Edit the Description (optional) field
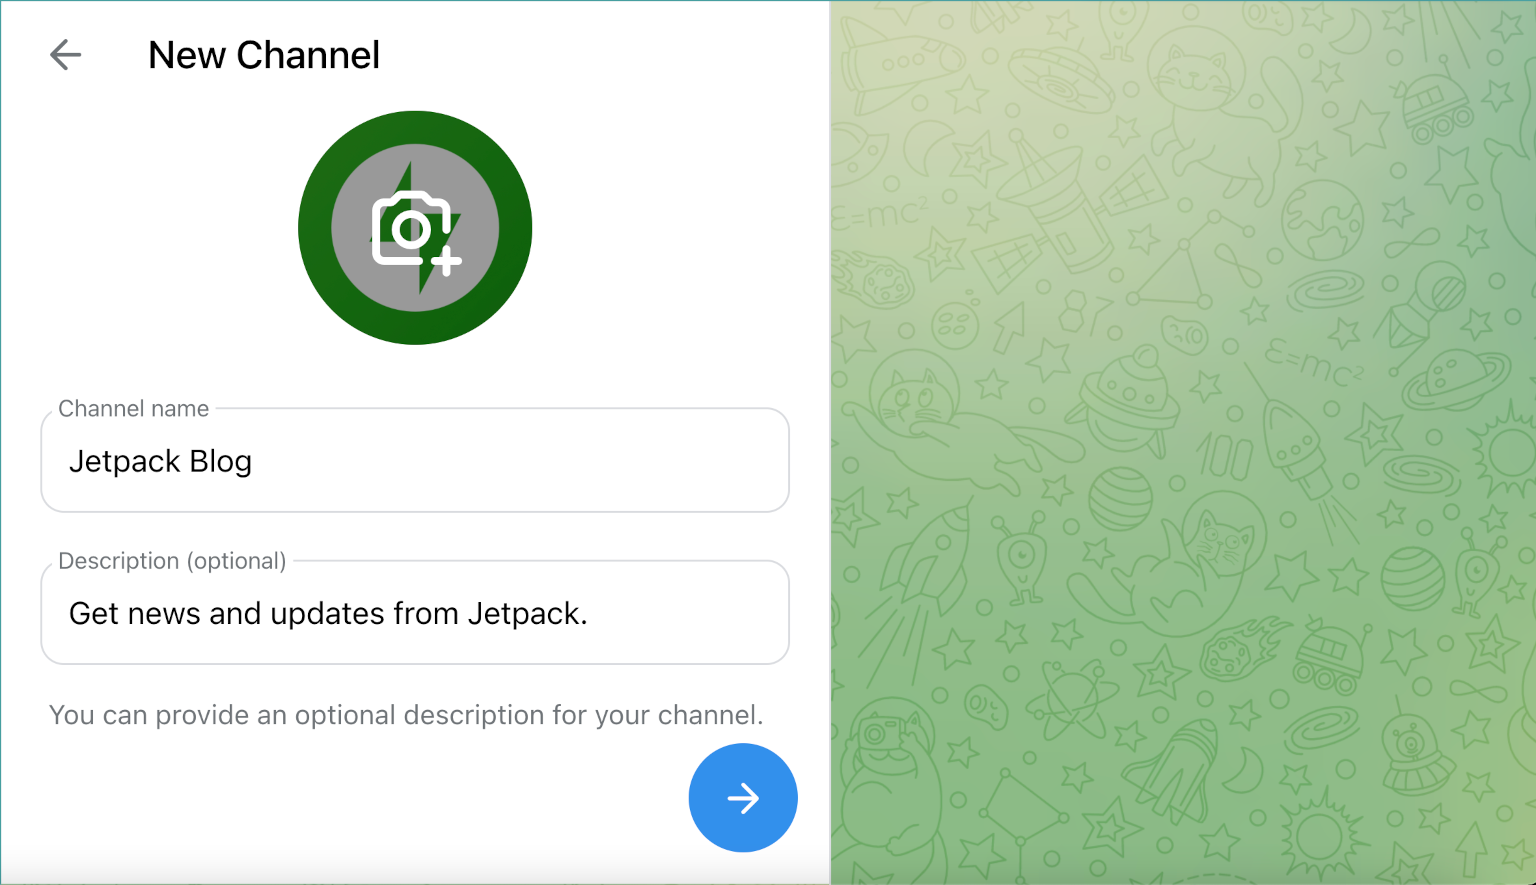1536x885 pixels. click(x=415, y=613)
